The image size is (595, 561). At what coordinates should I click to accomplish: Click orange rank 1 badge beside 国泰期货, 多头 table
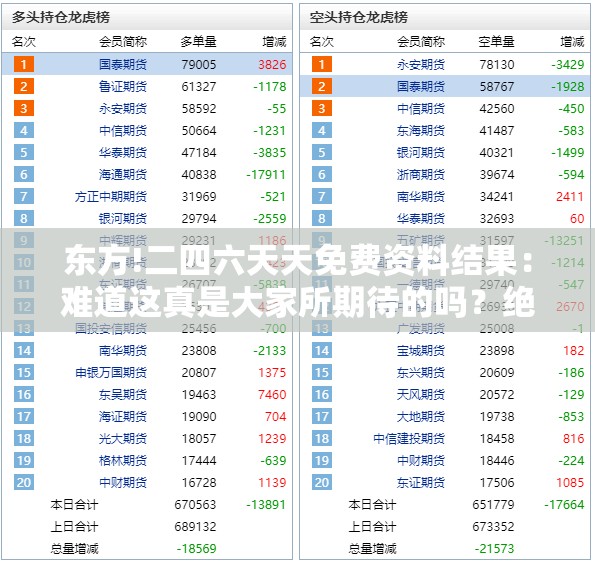tap(24, 64)
